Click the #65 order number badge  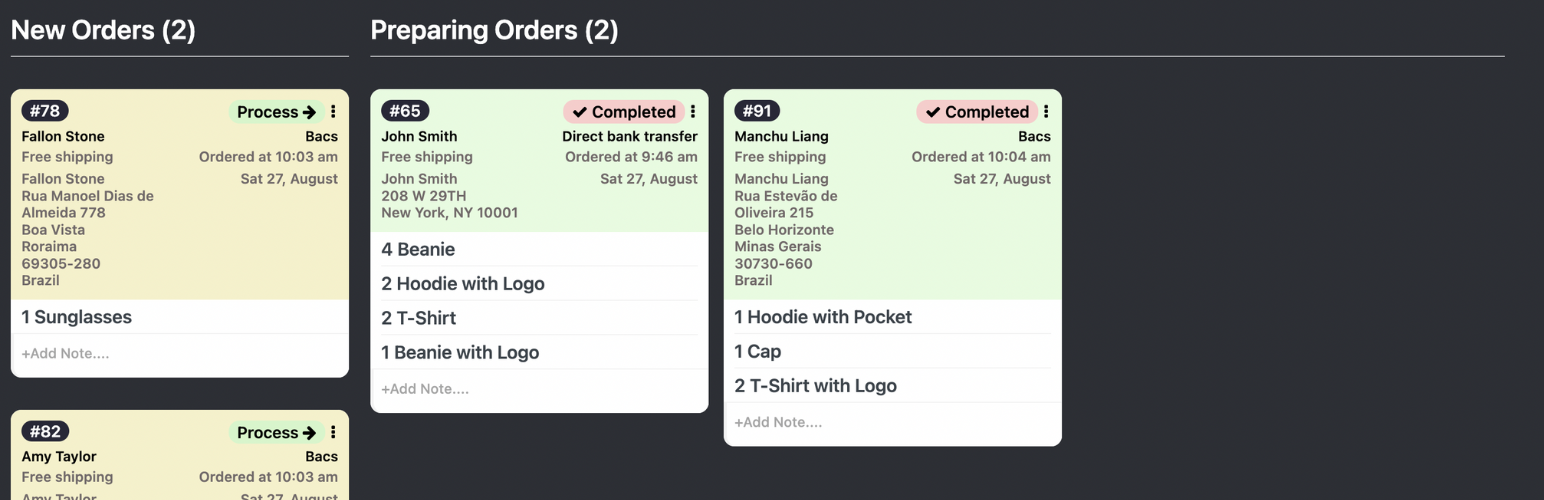405,111
